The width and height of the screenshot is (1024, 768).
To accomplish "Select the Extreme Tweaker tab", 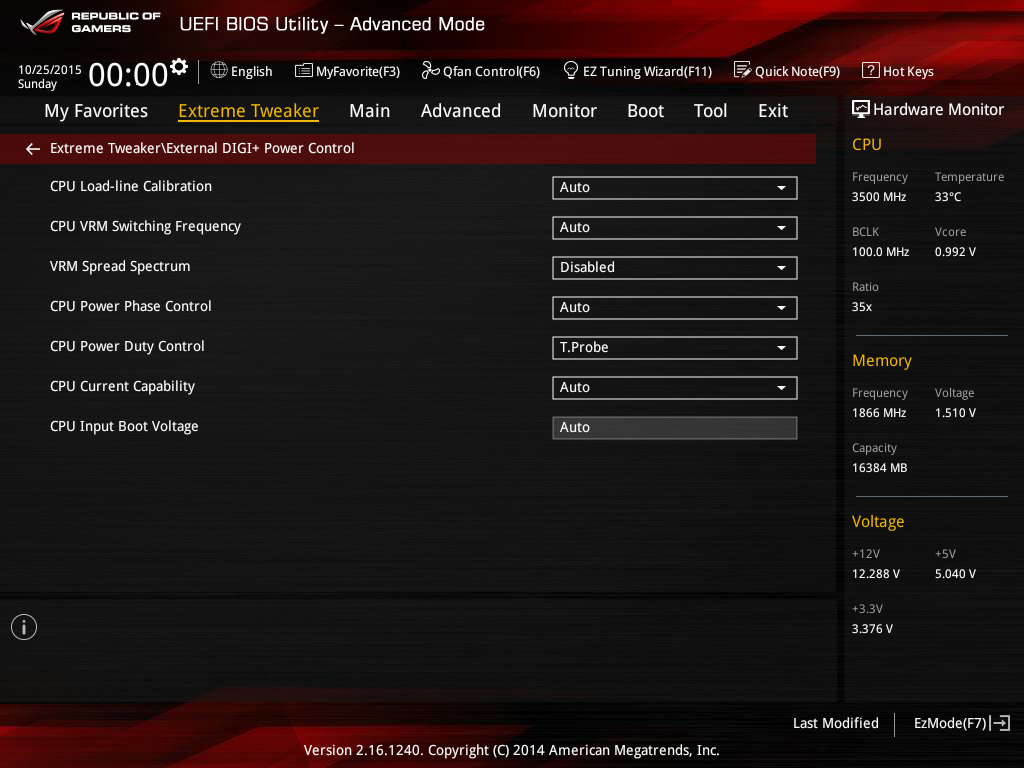I will click(248, 111).
